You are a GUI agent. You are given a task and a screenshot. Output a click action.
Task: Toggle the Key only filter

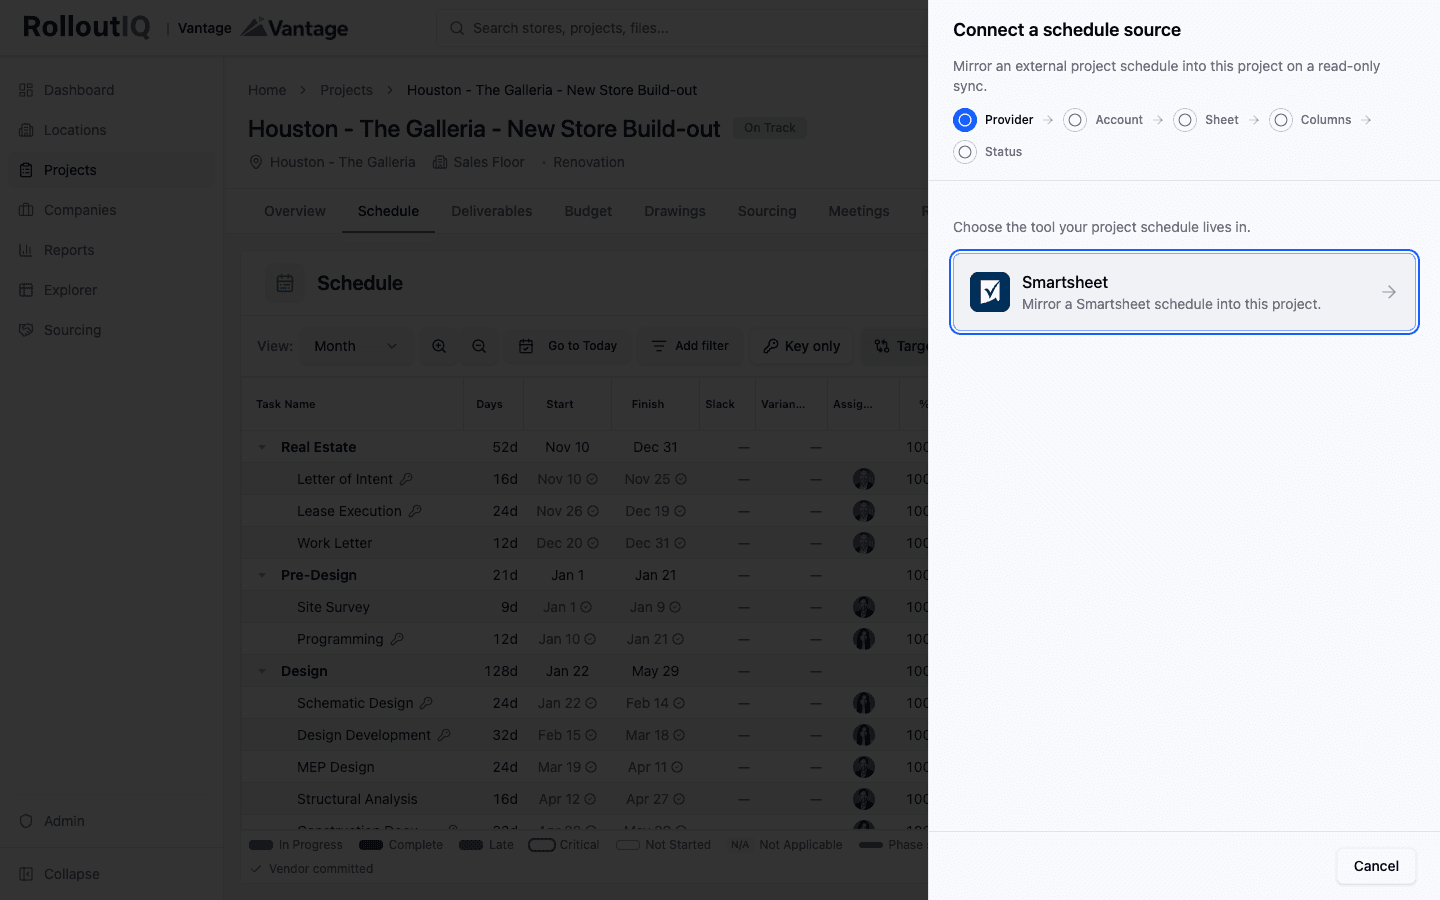(x=802, y=346)
